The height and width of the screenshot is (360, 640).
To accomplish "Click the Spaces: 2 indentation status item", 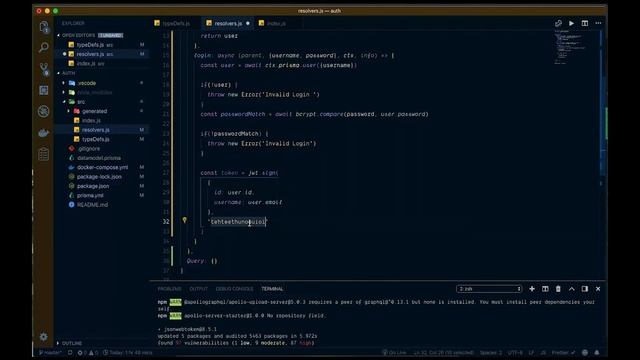I will [x=491, y=352].
